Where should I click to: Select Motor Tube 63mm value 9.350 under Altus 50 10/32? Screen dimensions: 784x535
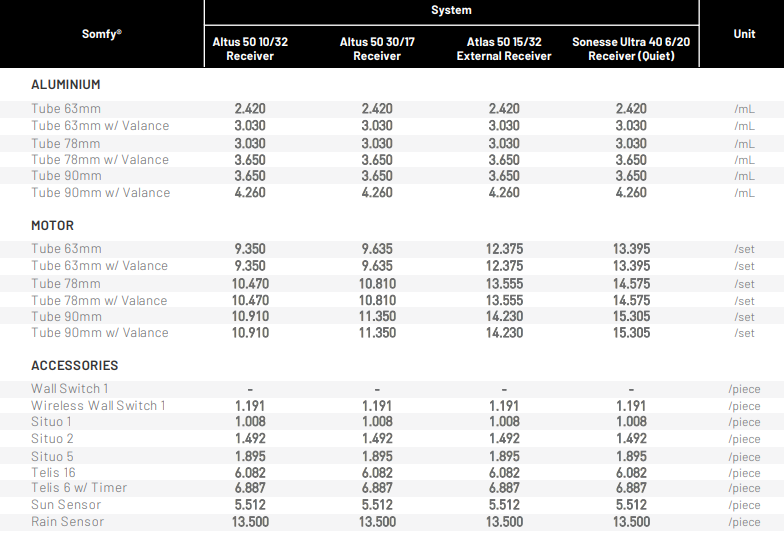(250, 248)
